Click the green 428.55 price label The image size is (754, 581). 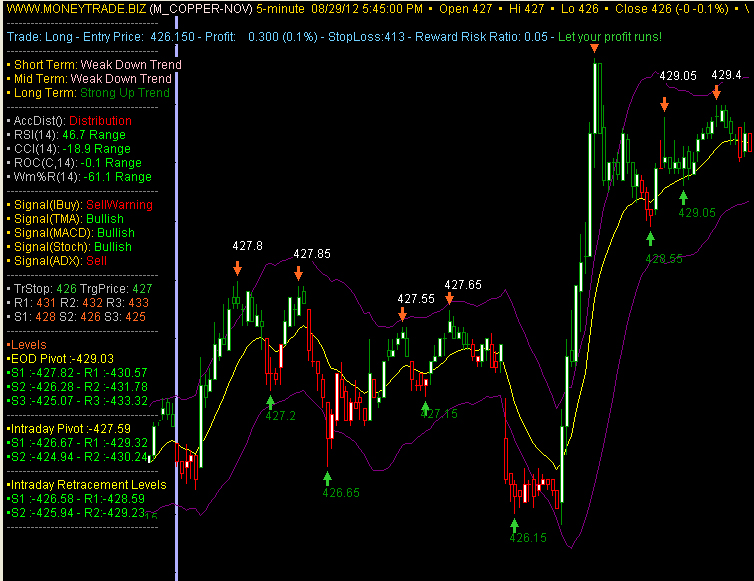coord(664,259)
